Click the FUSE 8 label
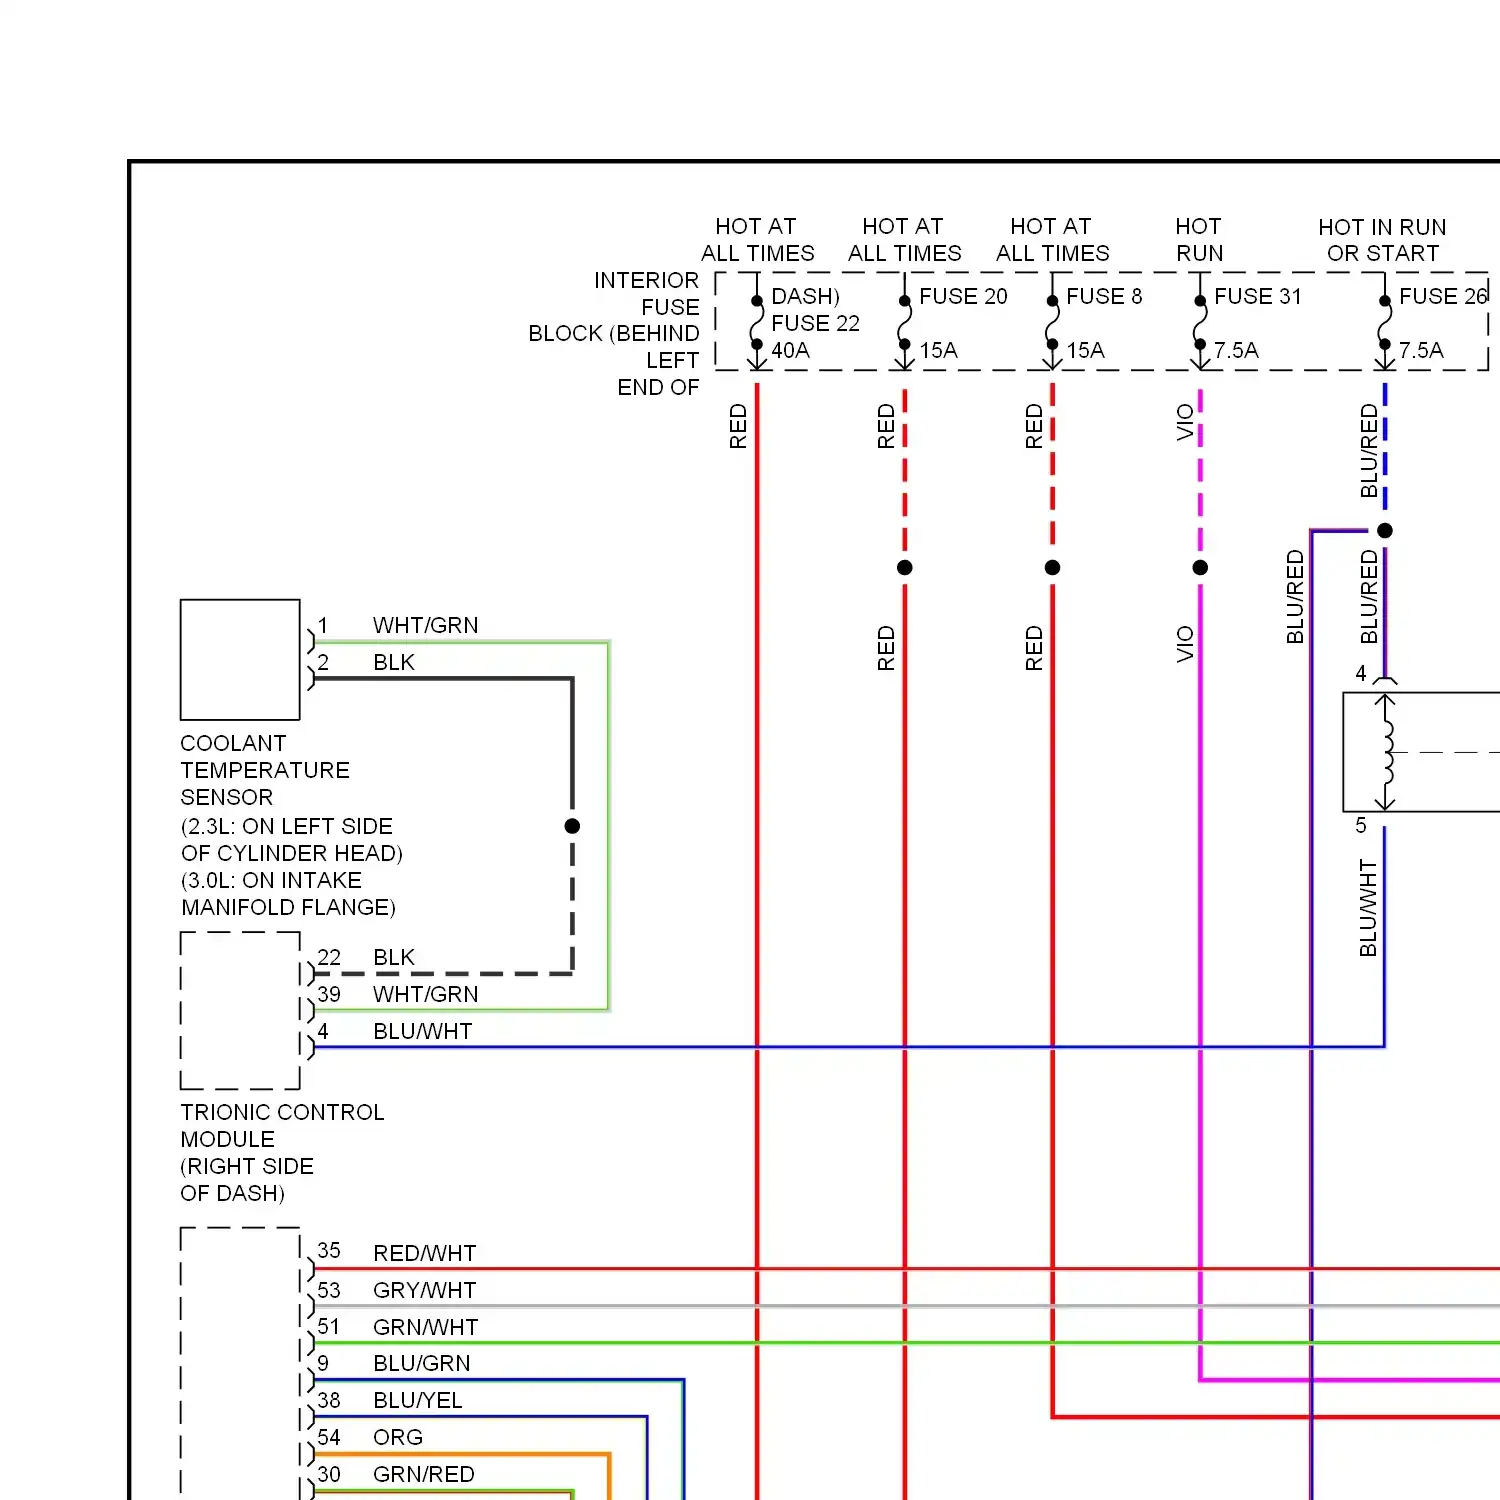This screenshot has height=1500, width=1500. point(1104,296)
